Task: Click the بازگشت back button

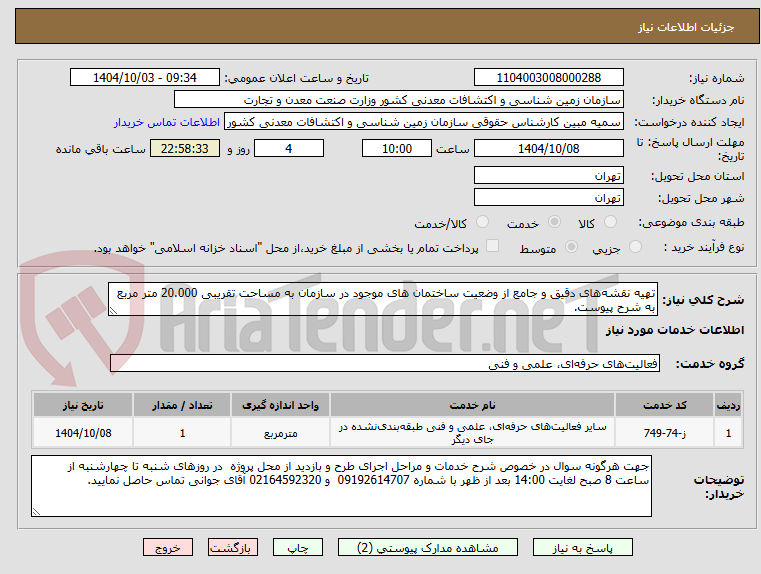Action: tap(232, 547)
